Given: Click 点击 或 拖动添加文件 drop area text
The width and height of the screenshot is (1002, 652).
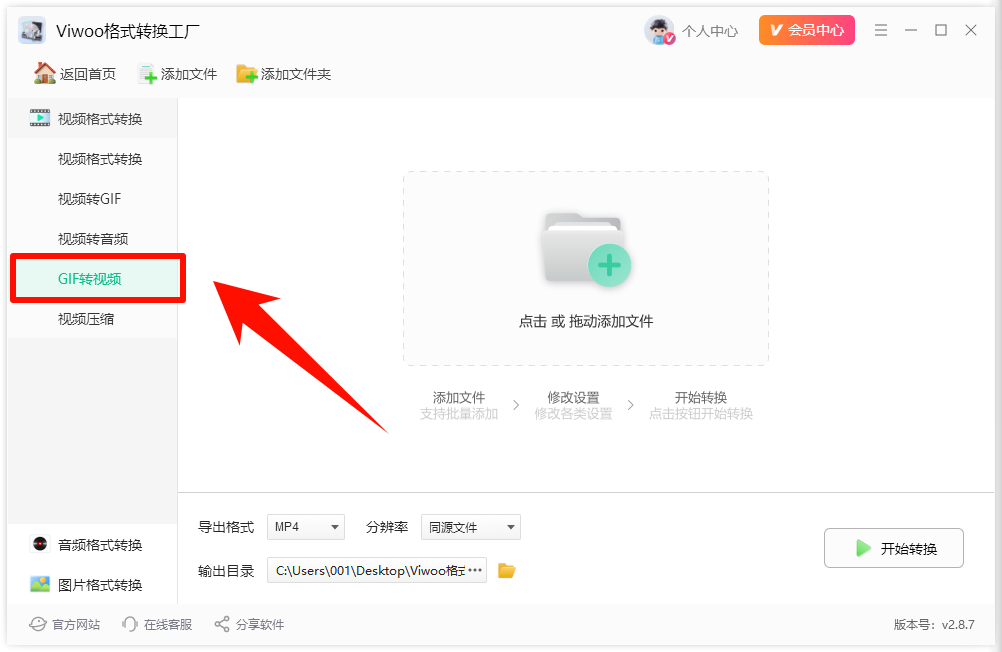Looking at the screenshot, I should point(585,322).
